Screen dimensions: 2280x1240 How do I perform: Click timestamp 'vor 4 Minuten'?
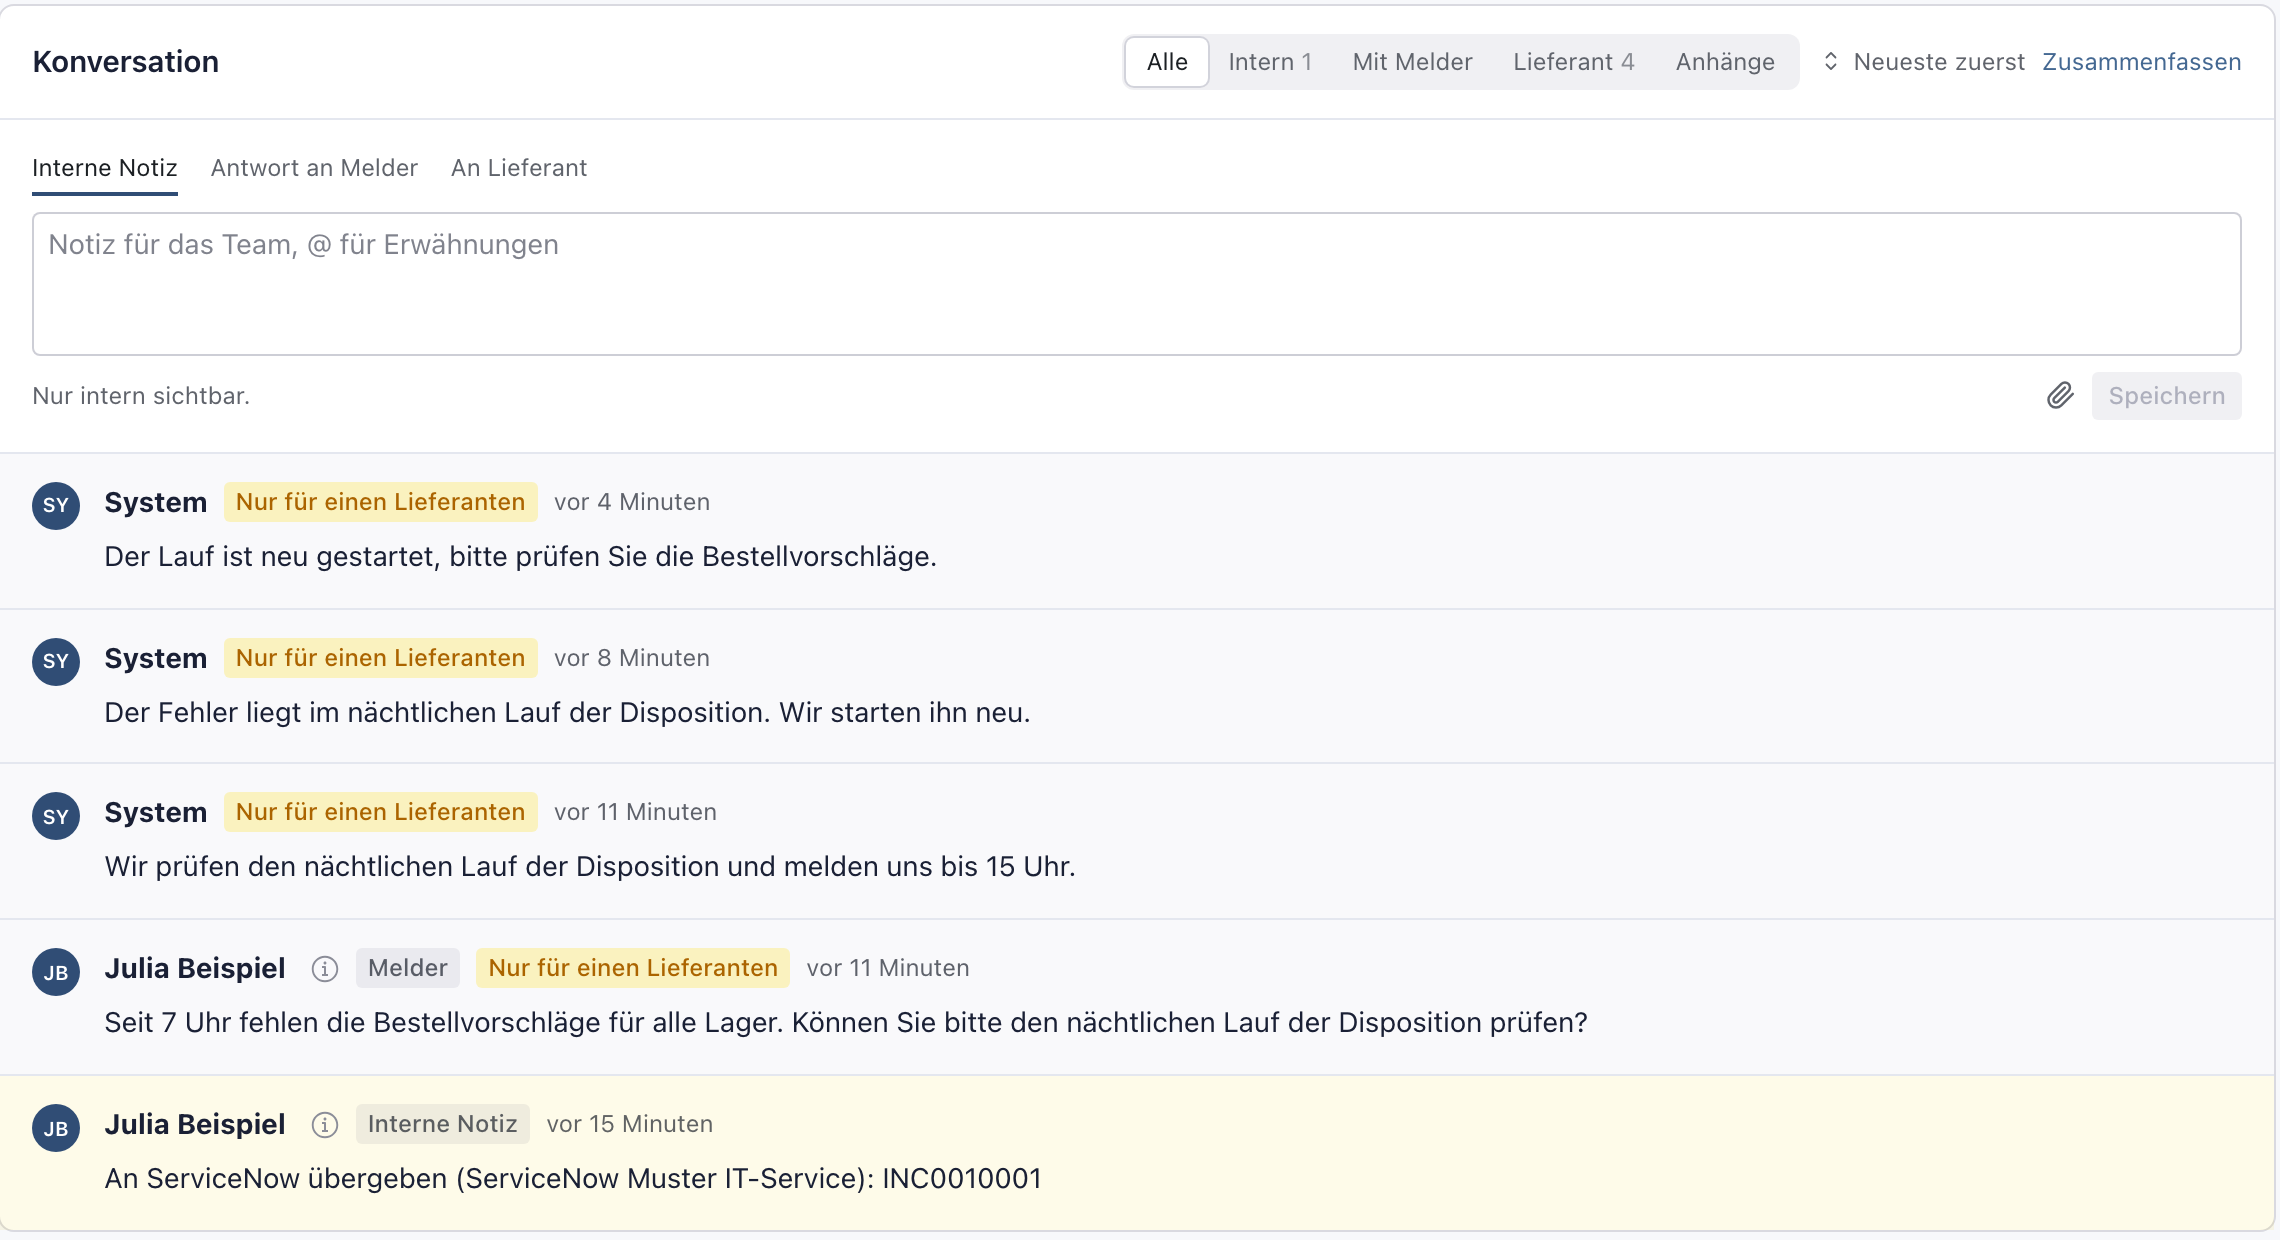click(632, 502)
